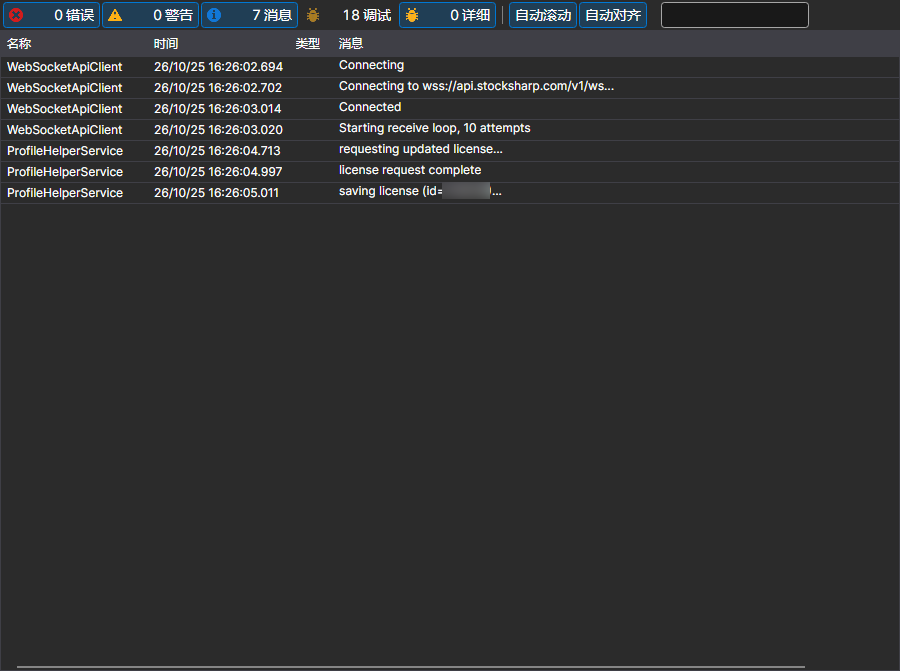Select the 'Connecting to wss://api.stocksharp.com/v1/ws...' message
This screenshot has width=900, height=671.
pyautogui.click(x=476, y=86)
